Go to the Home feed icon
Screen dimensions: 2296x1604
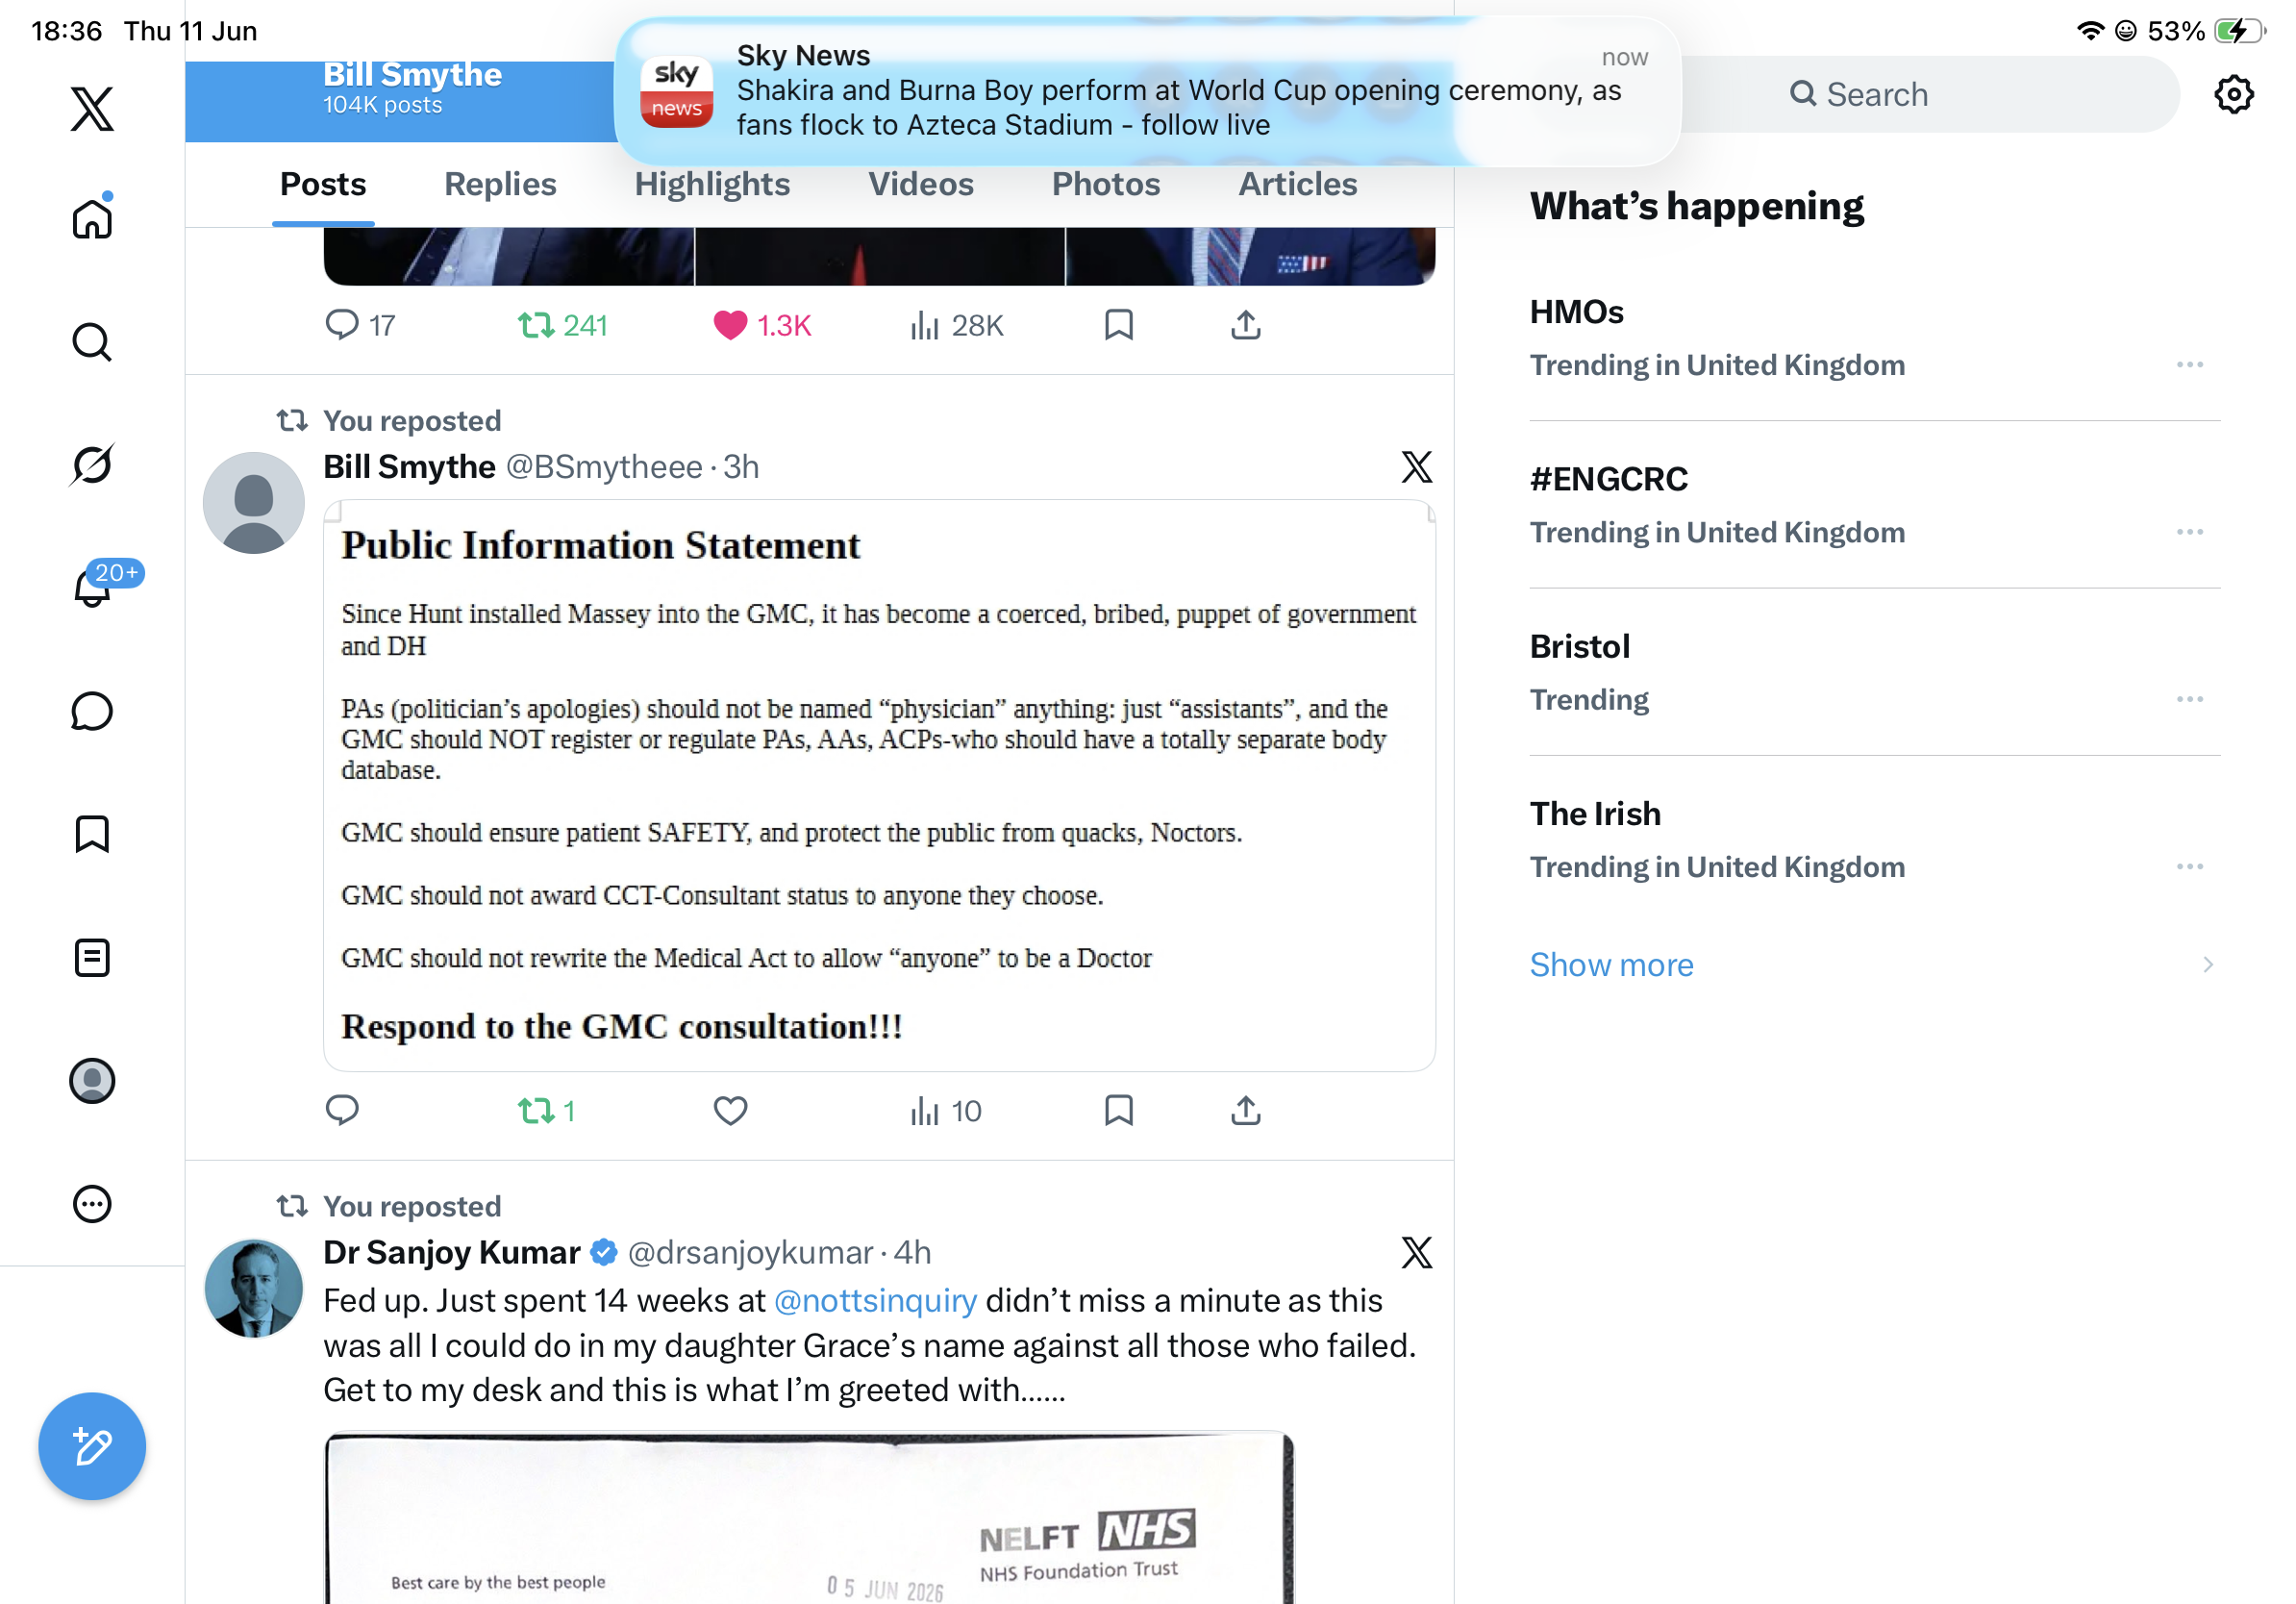tap(92, 217)
